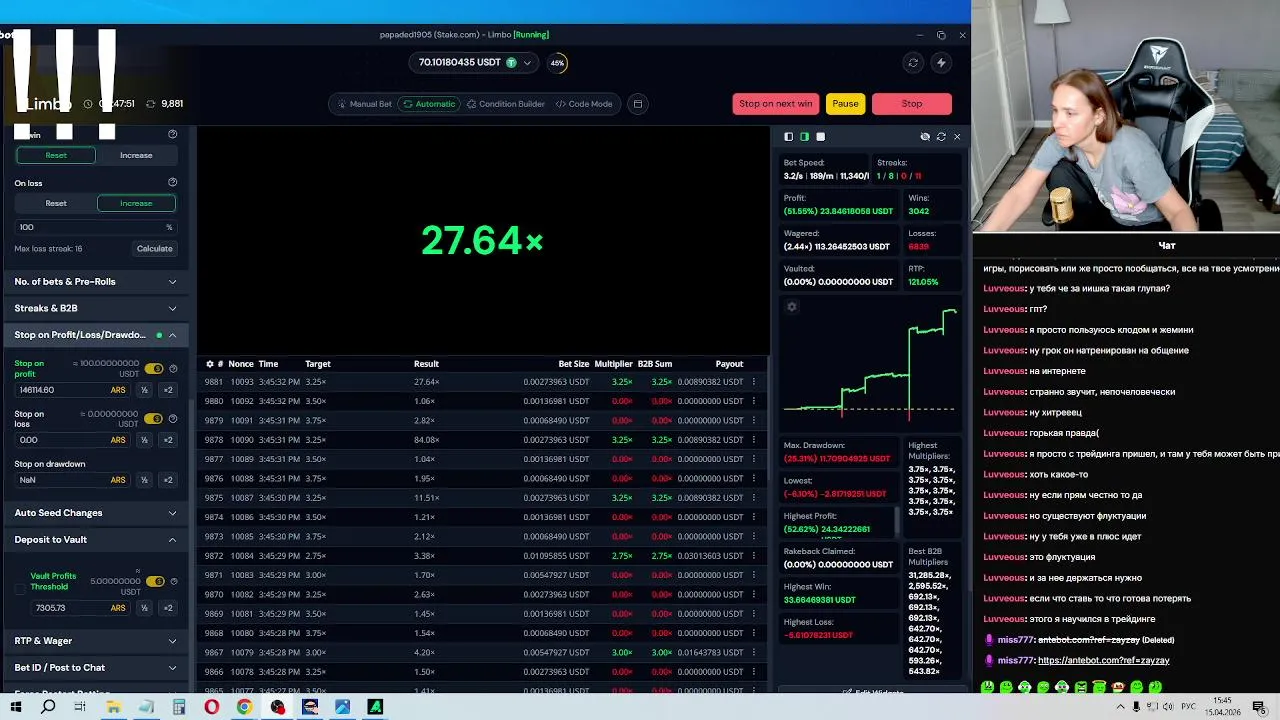Image resolution: width=1280 pixels, height=720 pixels.
Task: Expand Streaks & B2B section
Action: click(x=96, y=308)
